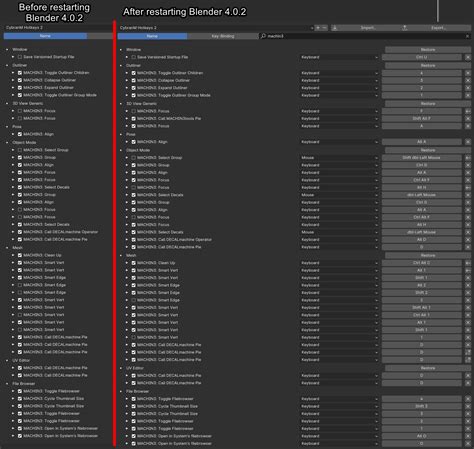Restore the Outliner keymap section
Image resolution: width=474 pixels, height=449 pixels.
[x=428, y=66]
